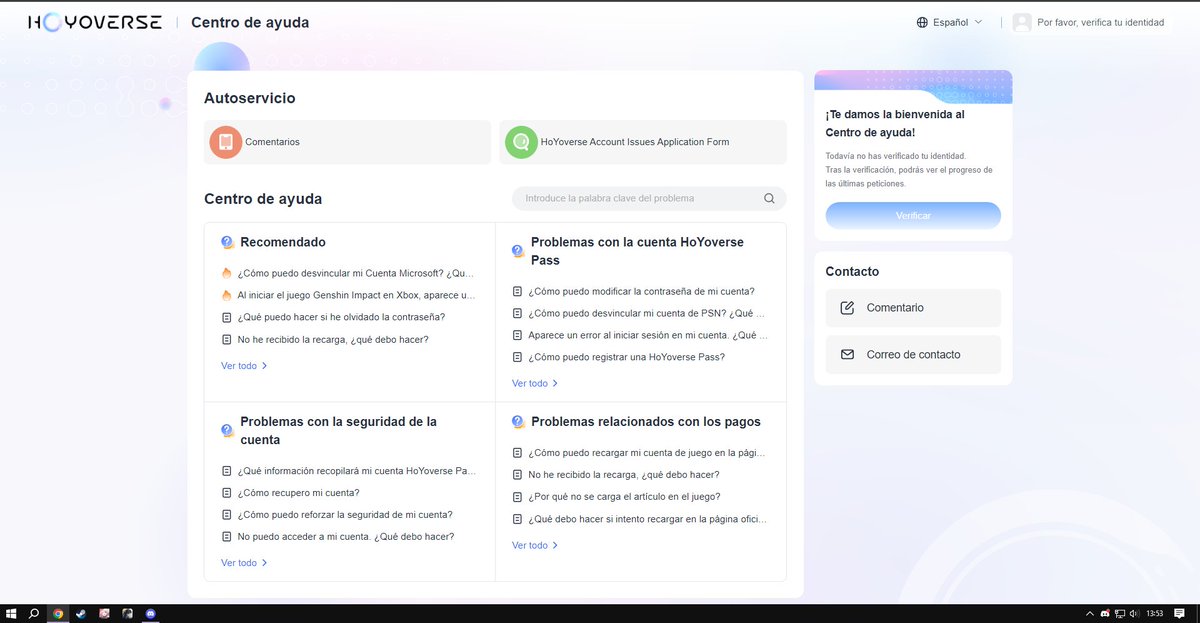
Task: Open '¿Cómo puedo reforzar la seguridad de mi cuenta?'
Action: (x=345, y=515)
